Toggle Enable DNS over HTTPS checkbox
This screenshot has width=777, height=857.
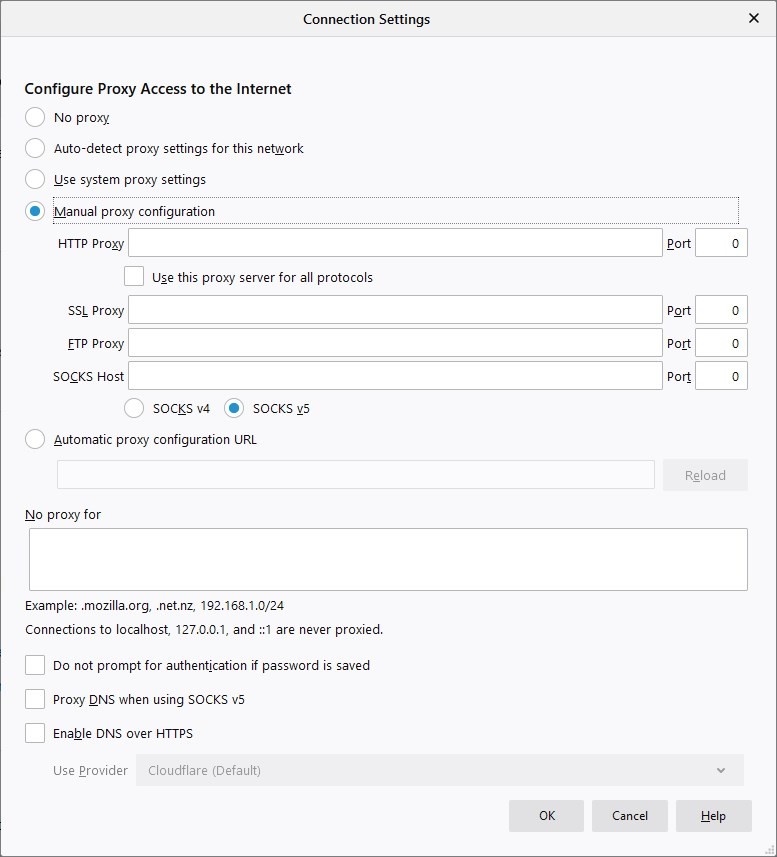[35, 733]
